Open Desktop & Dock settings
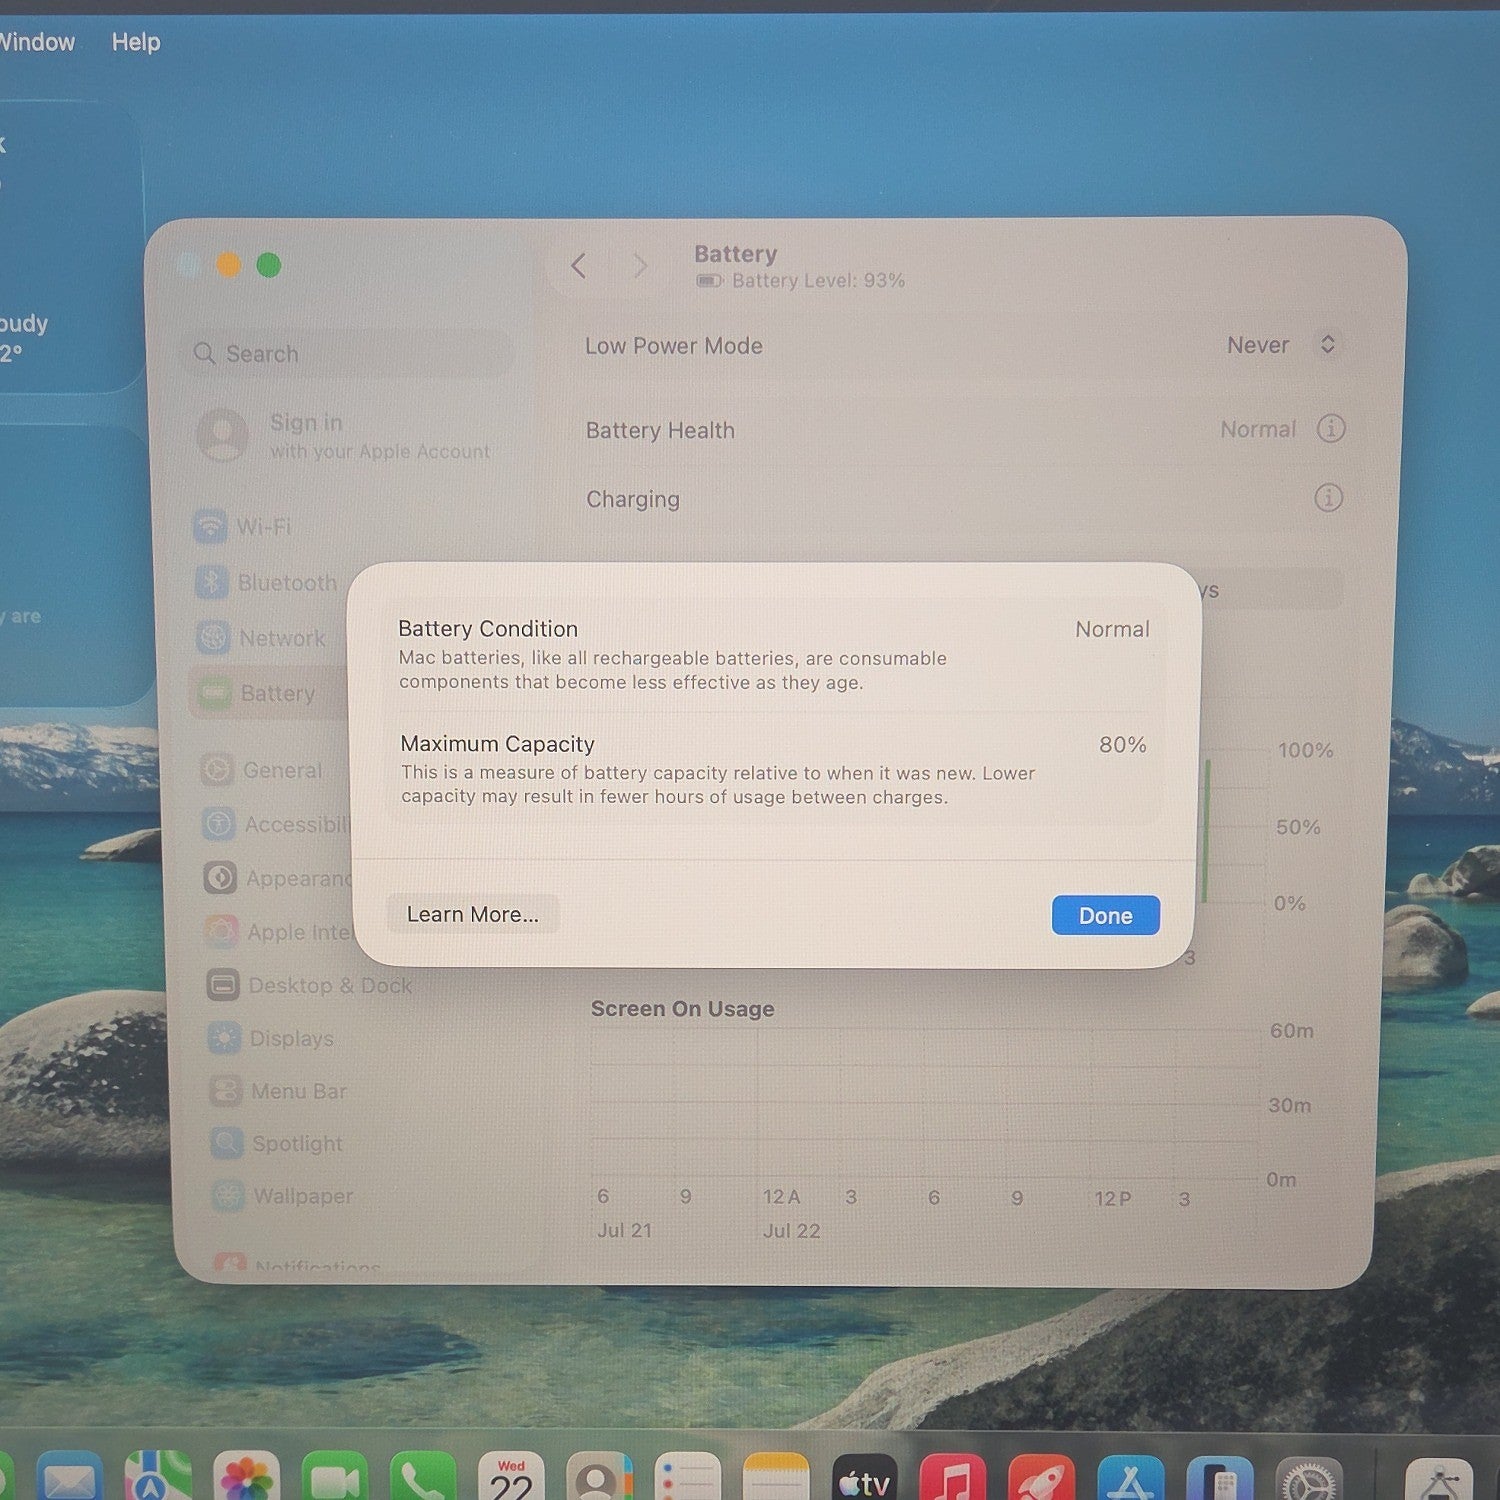1500x1500 pixels. click(310, 985)
